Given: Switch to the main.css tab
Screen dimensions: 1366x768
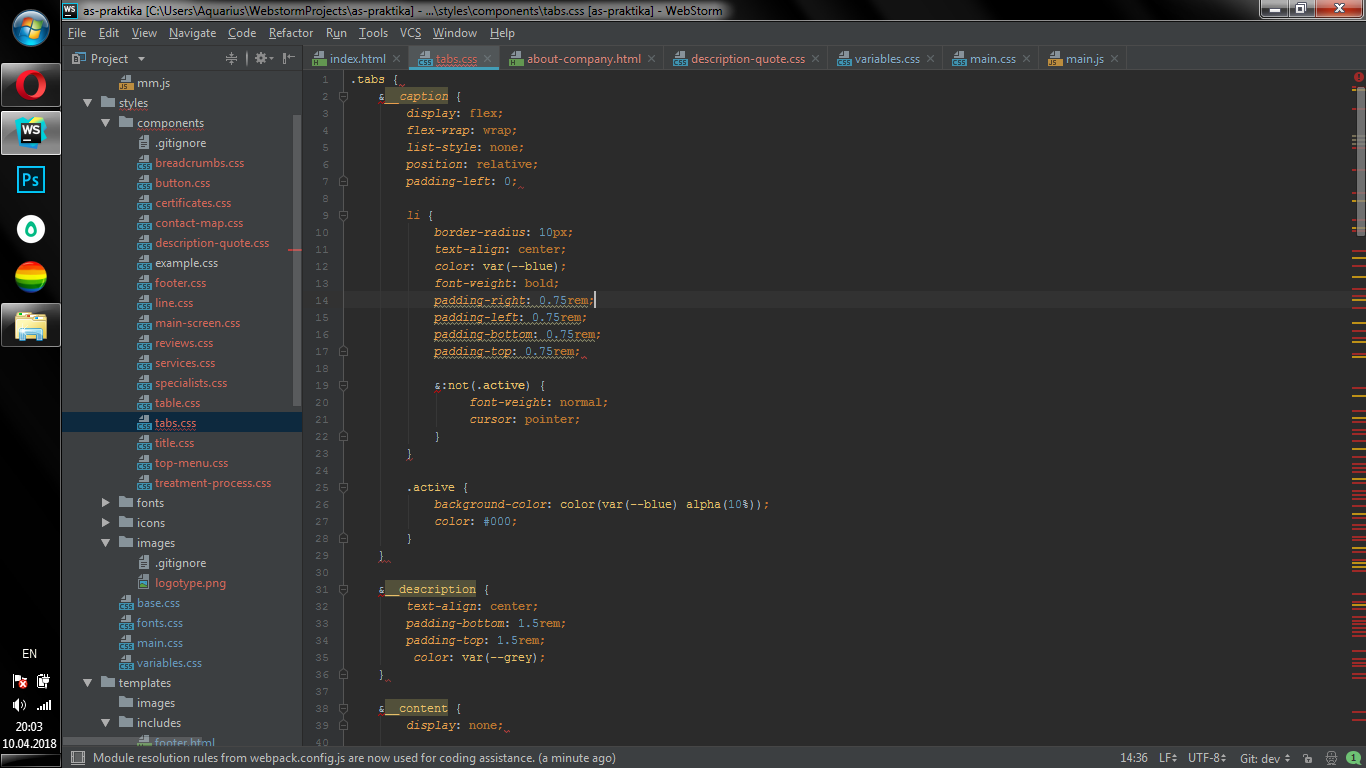Looking at the screenshot, I should [x=992, y=59].
